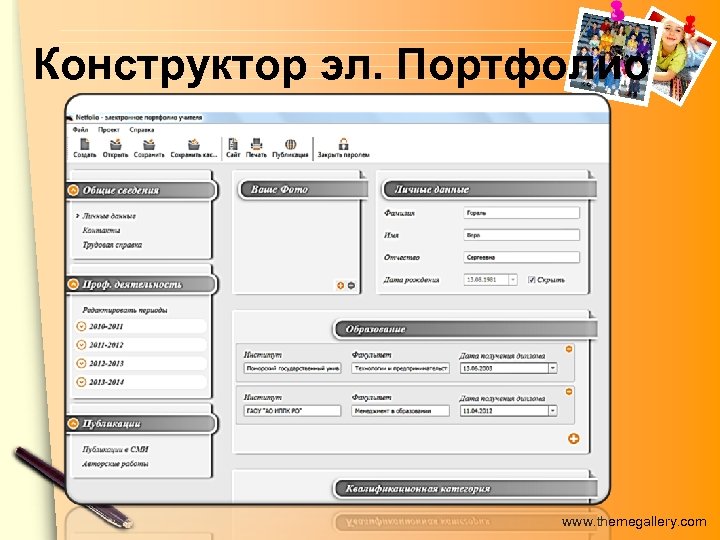
Task: Click the Публикация globe icon
Action: click(290, 144)
